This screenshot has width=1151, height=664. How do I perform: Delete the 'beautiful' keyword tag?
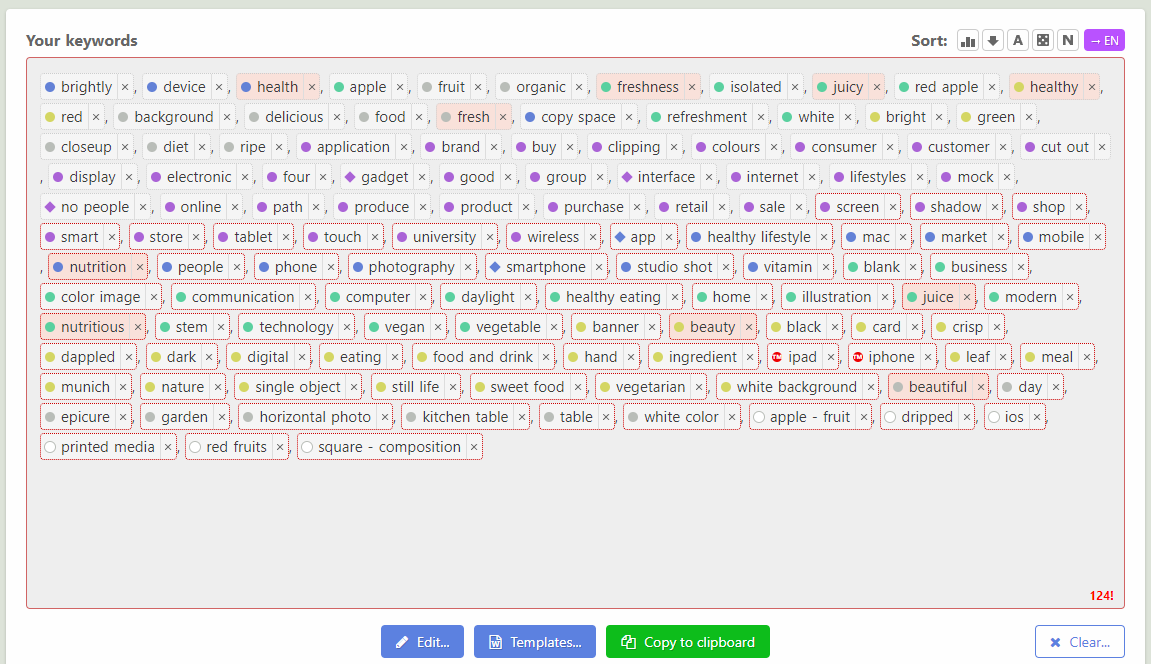981,388
